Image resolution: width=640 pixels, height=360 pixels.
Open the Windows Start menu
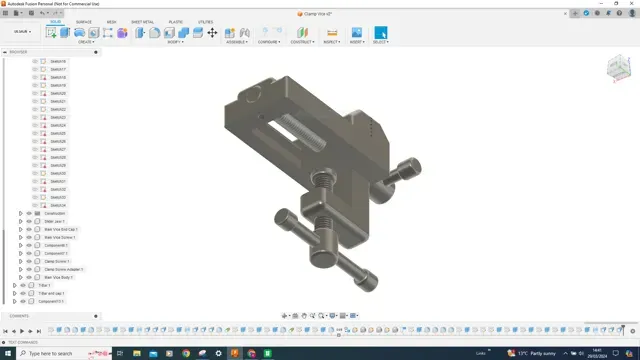(x=8, y=353)
